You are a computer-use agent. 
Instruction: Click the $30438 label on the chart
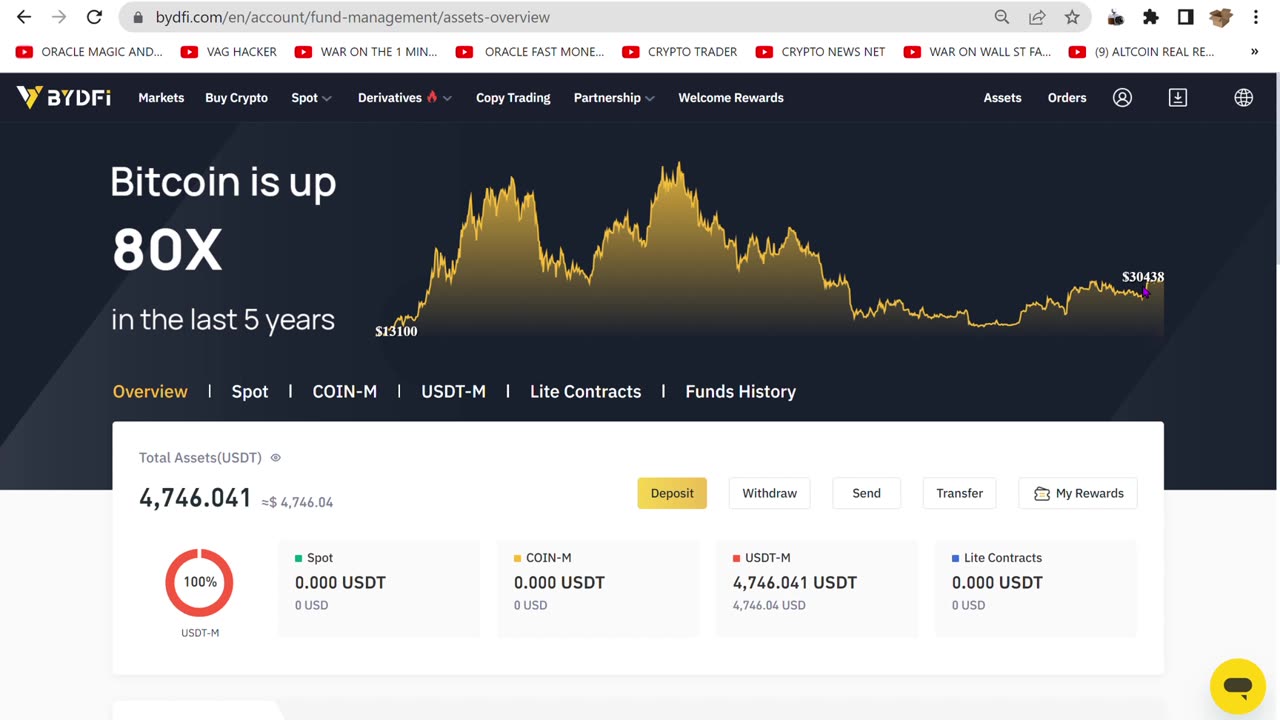[x=1143, y=277]
